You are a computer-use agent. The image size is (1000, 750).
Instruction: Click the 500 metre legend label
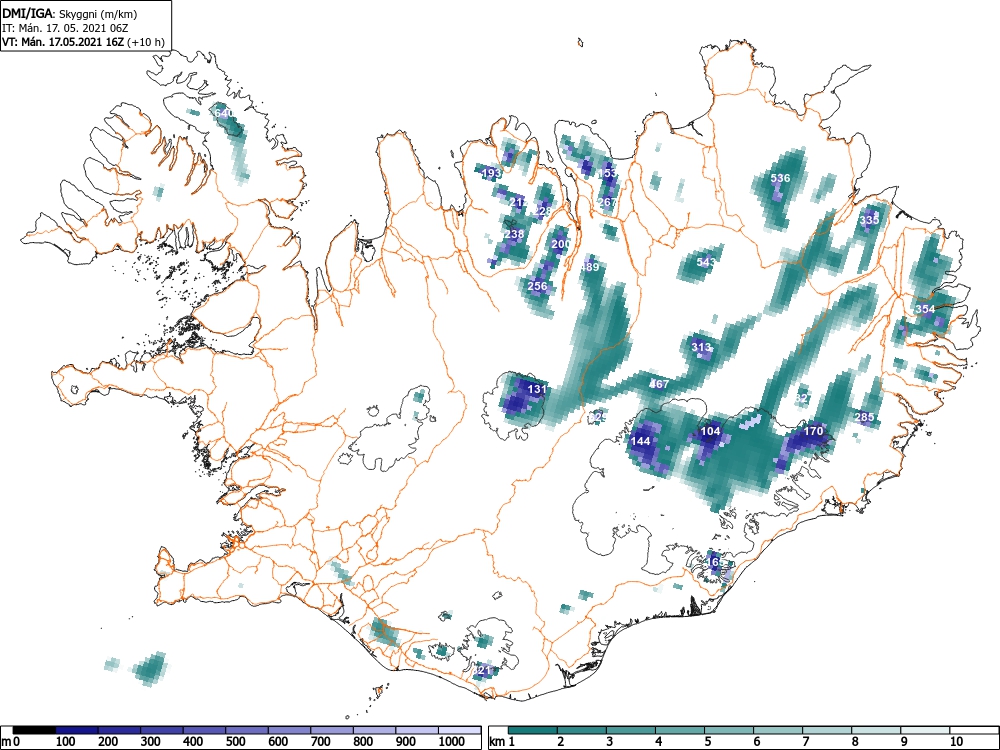pos(236,741)
